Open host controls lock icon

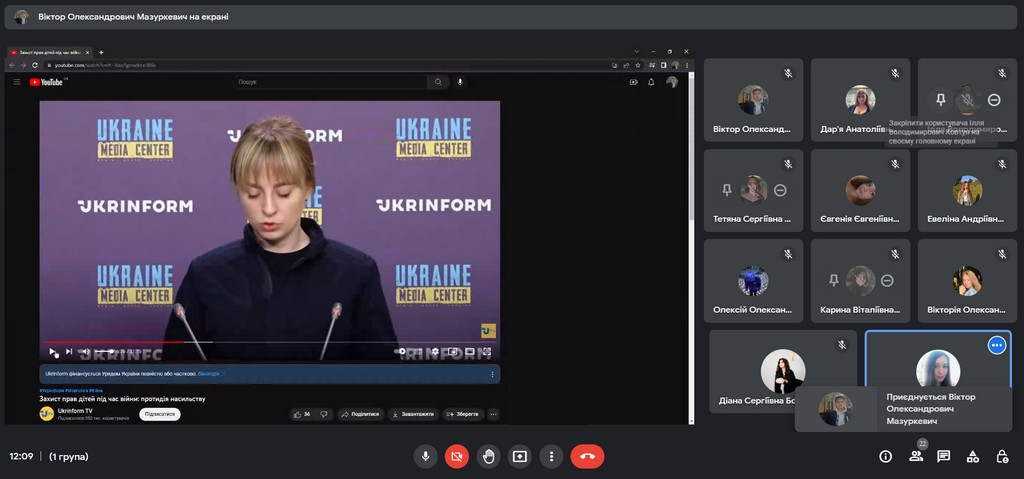coord(1002,456)
